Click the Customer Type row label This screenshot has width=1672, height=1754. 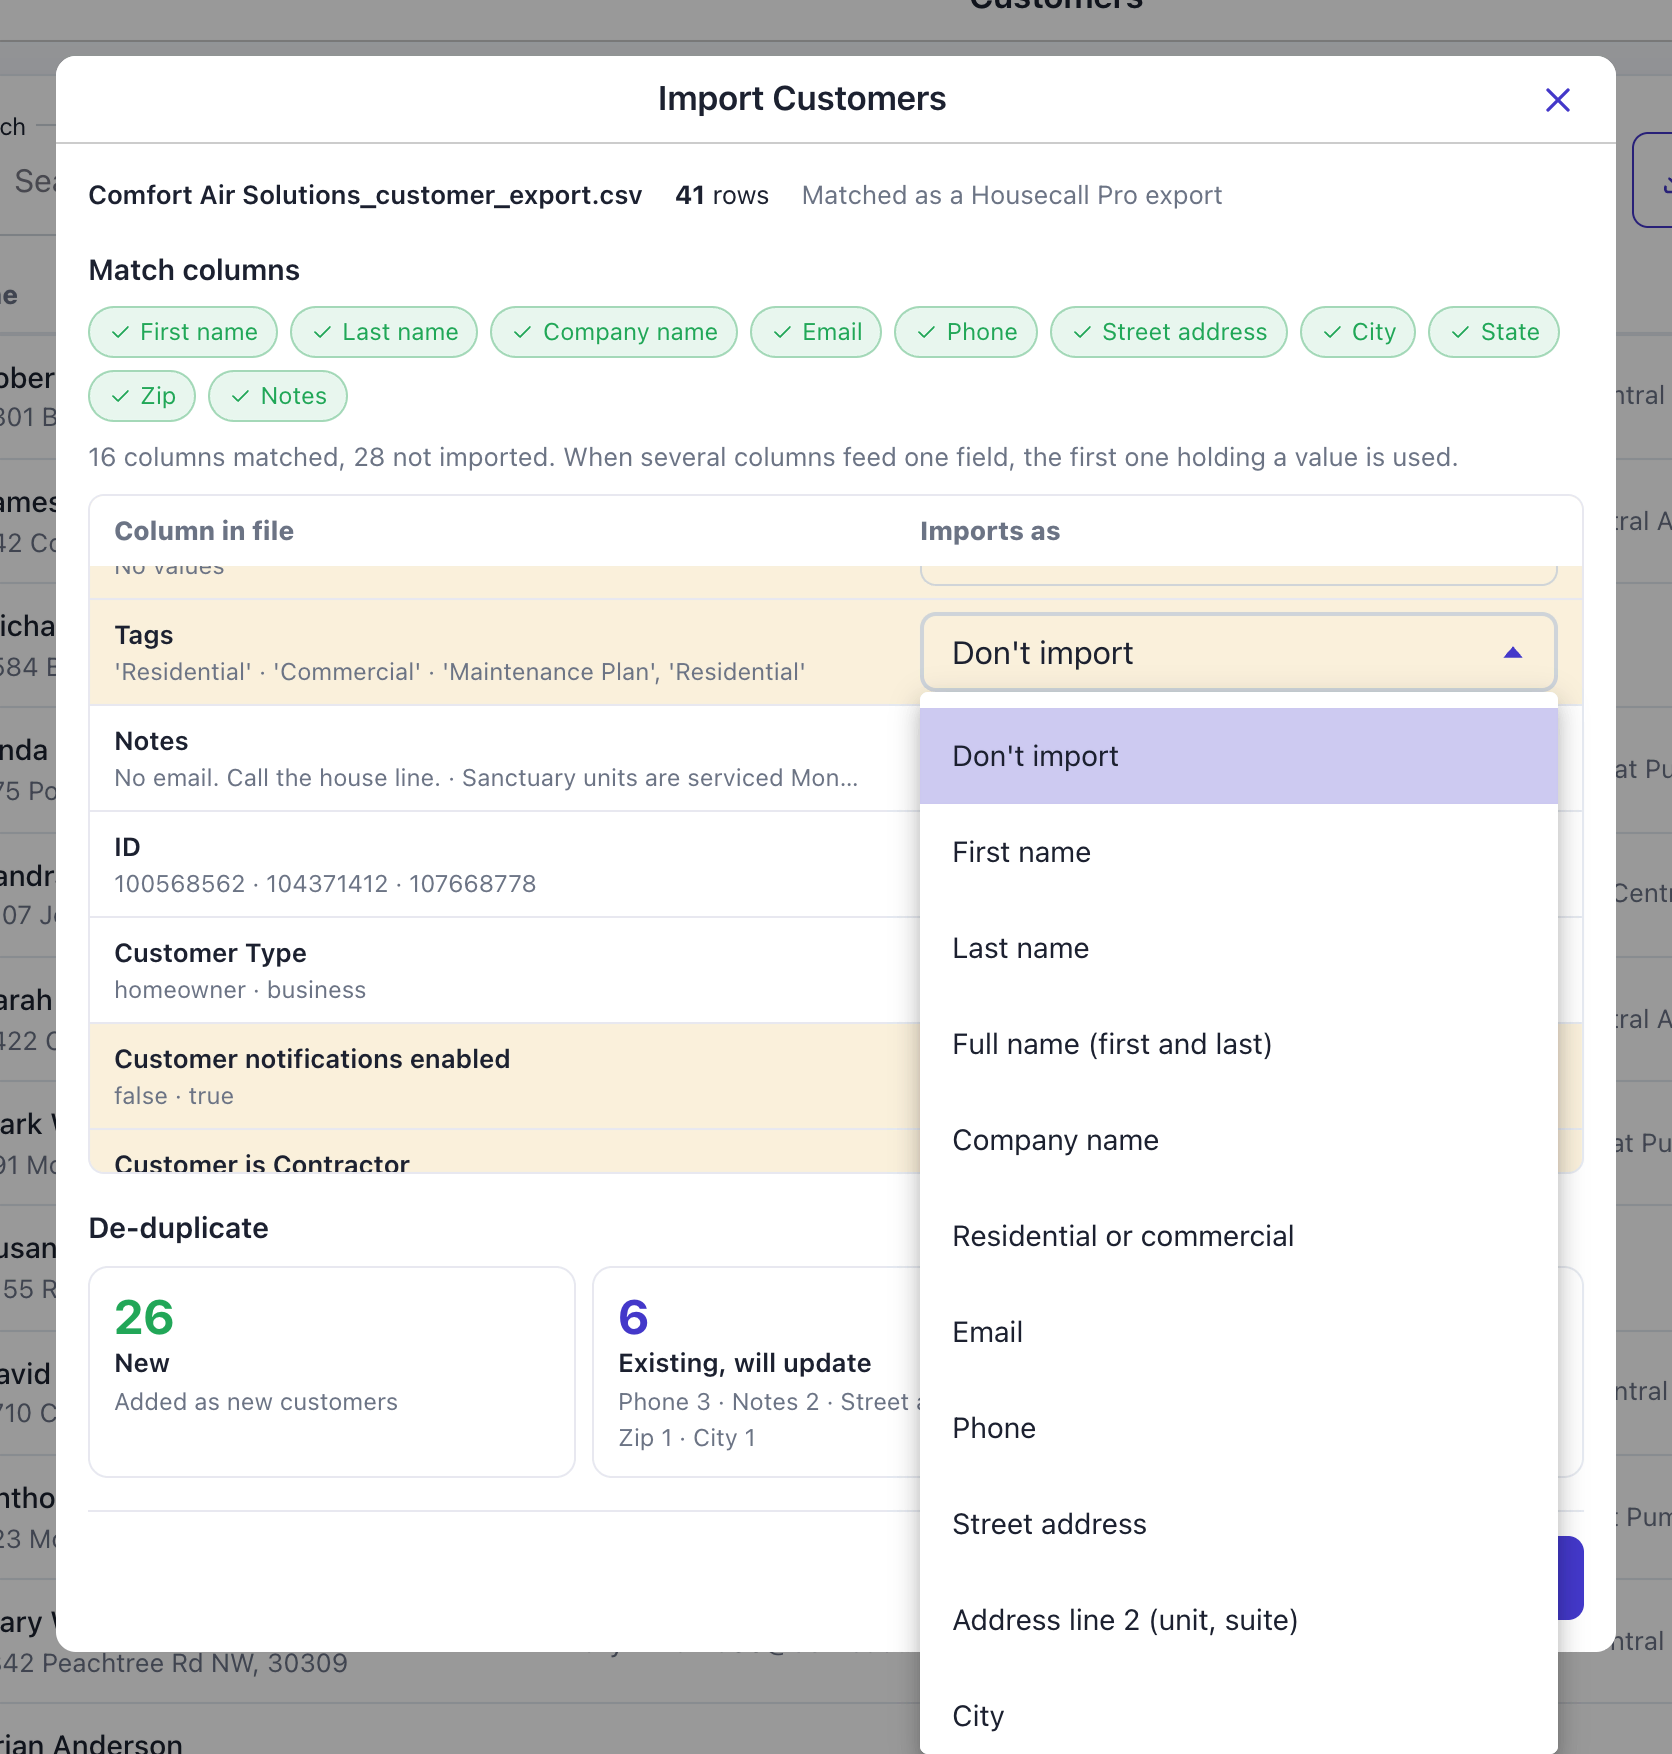211,953
